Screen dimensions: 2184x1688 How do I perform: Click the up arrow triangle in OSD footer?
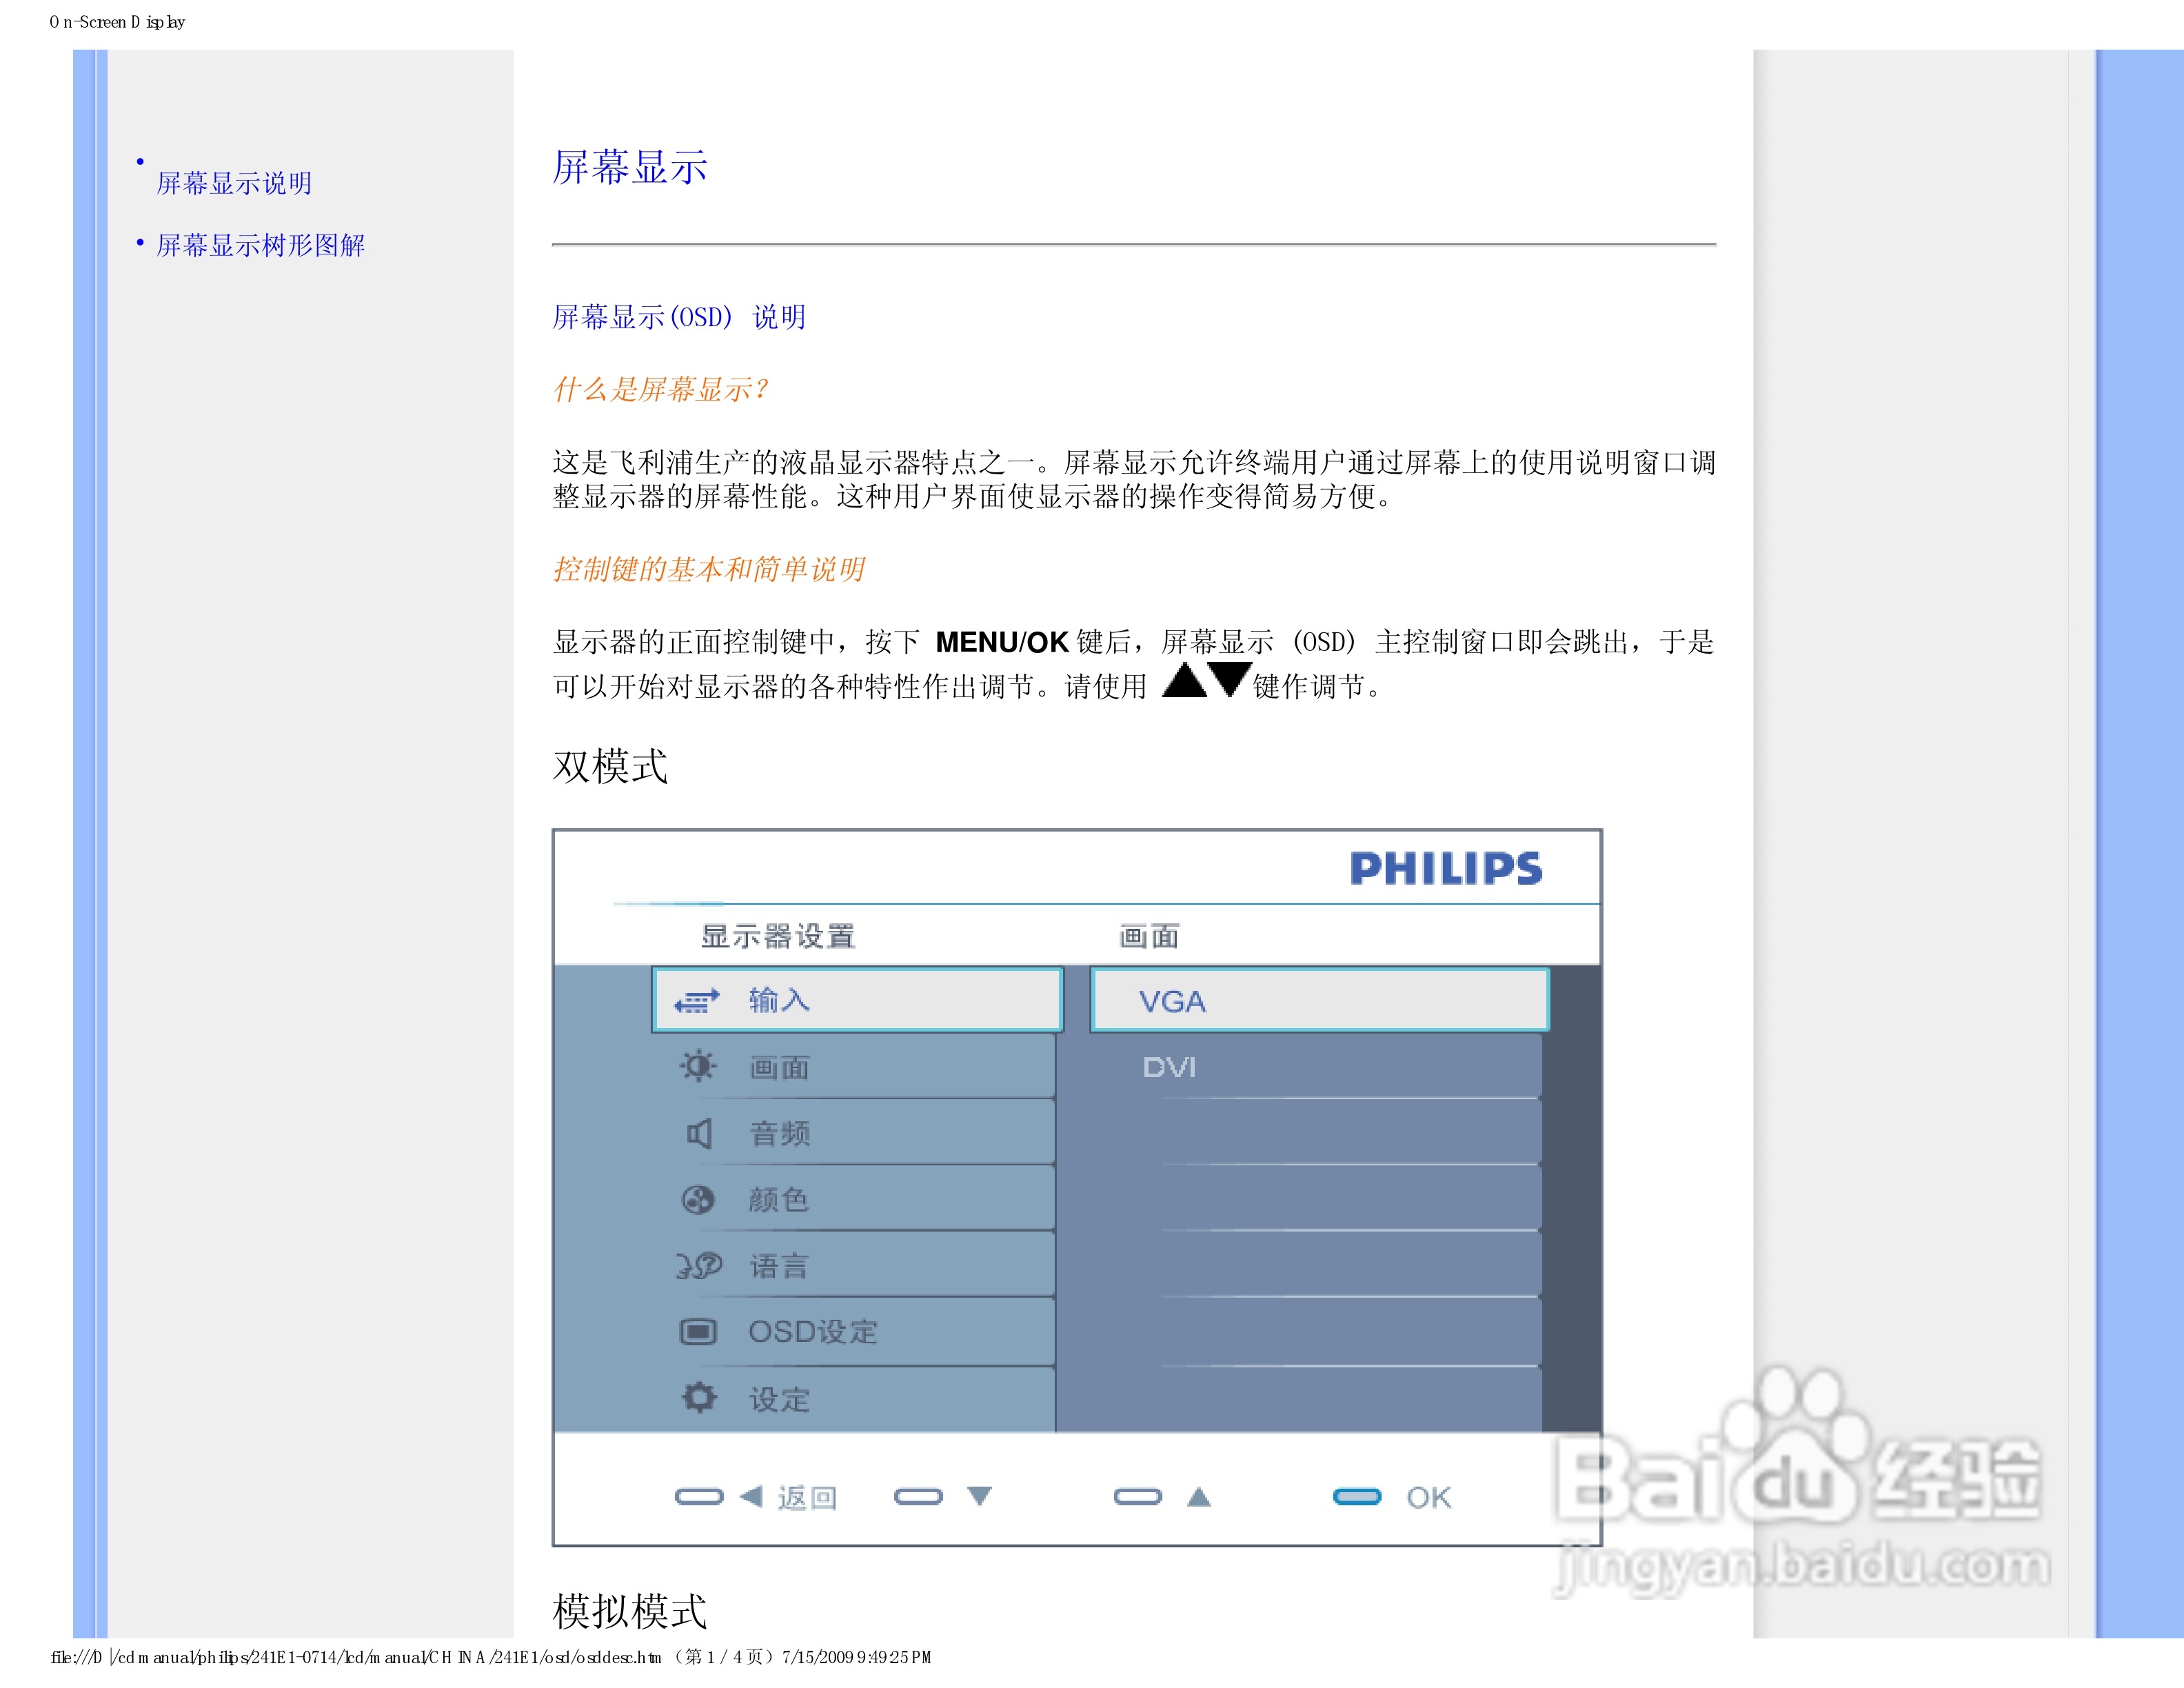(x=1198, y=1496)
